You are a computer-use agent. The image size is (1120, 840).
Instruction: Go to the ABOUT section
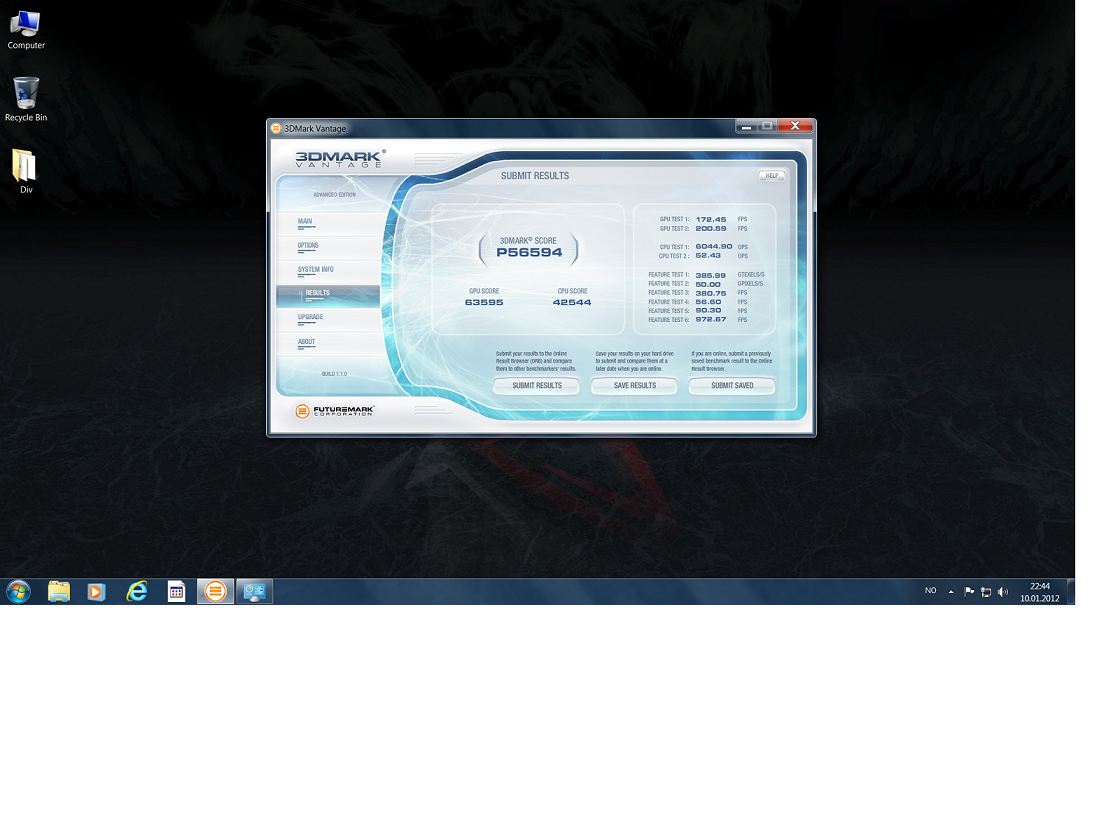point(306,343)
